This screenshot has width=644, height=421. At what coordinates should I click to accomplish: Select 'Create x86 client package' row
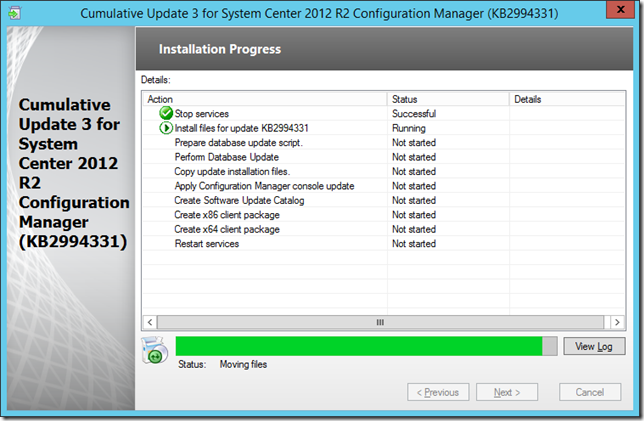(384, 214)
